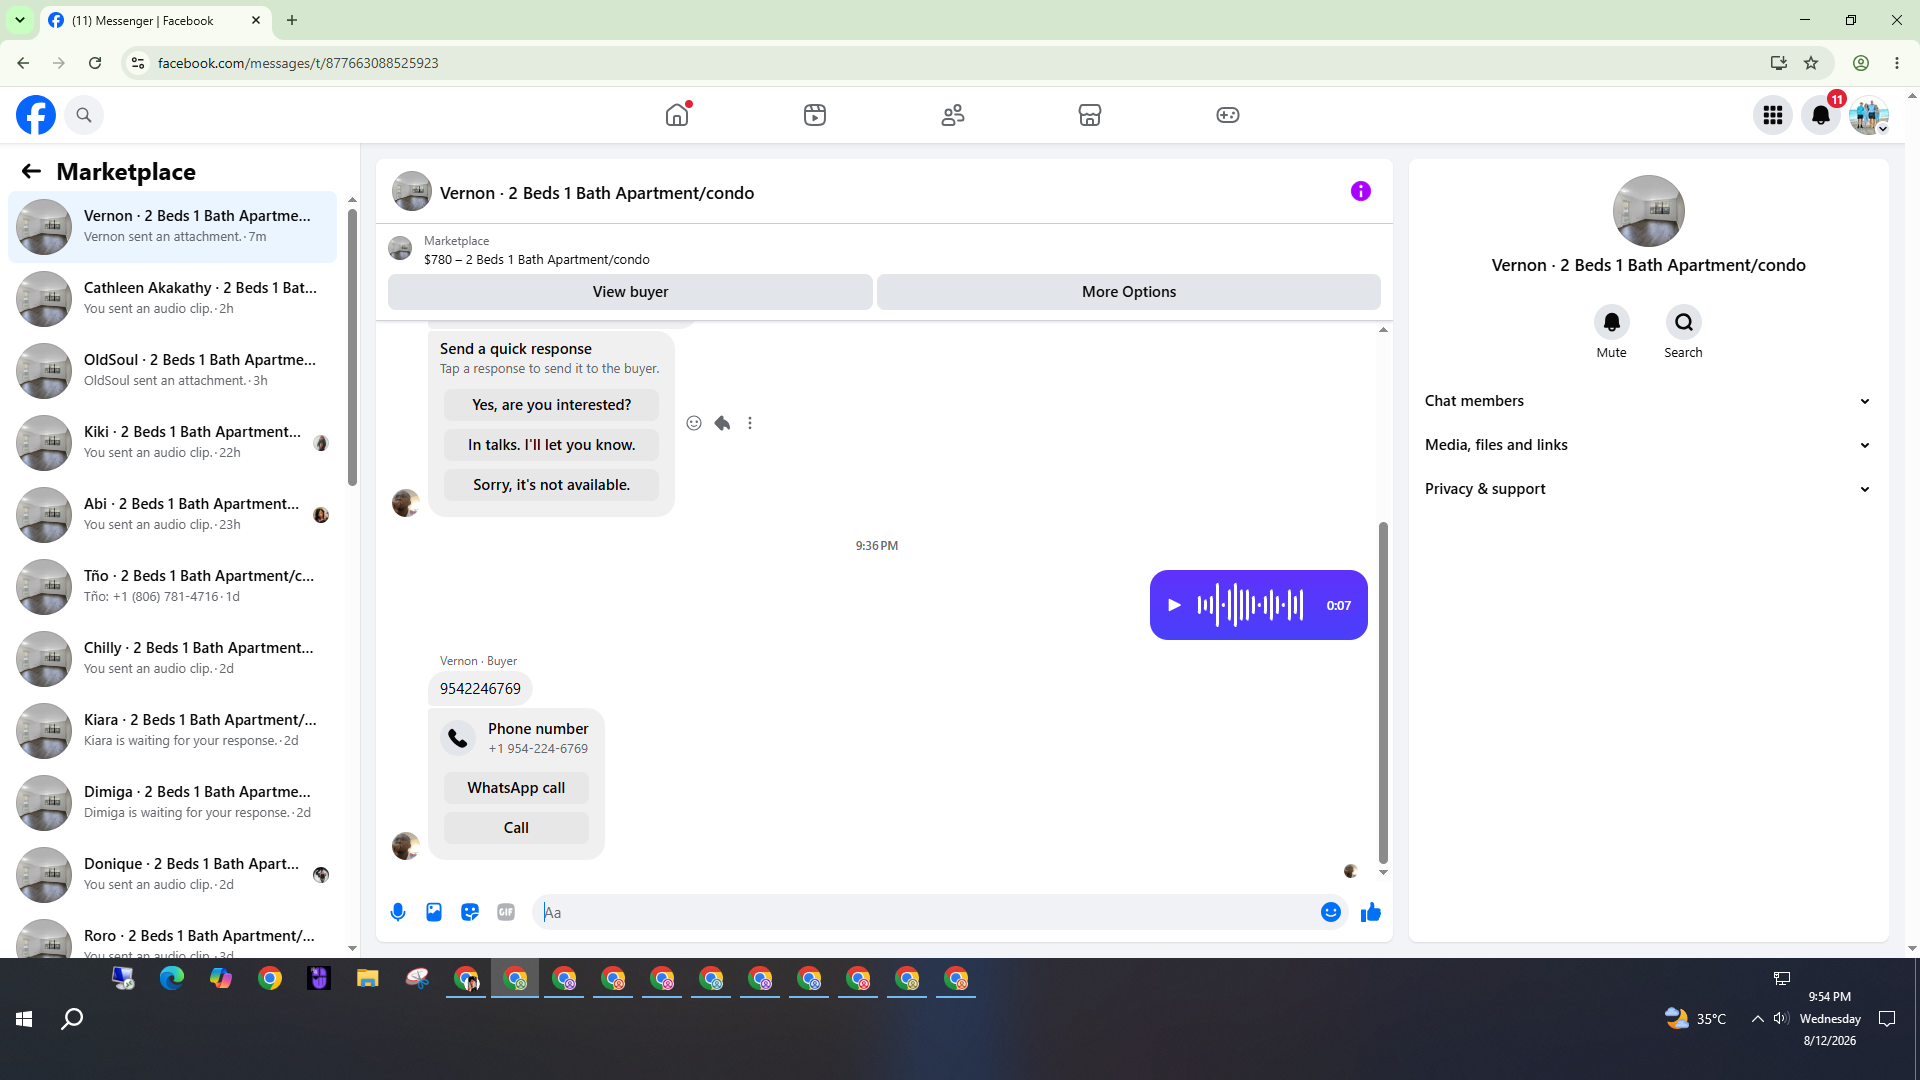The image size is (1920, 1080).
Task: Open the OldSoul conversation
Action: tap(173, 371)
